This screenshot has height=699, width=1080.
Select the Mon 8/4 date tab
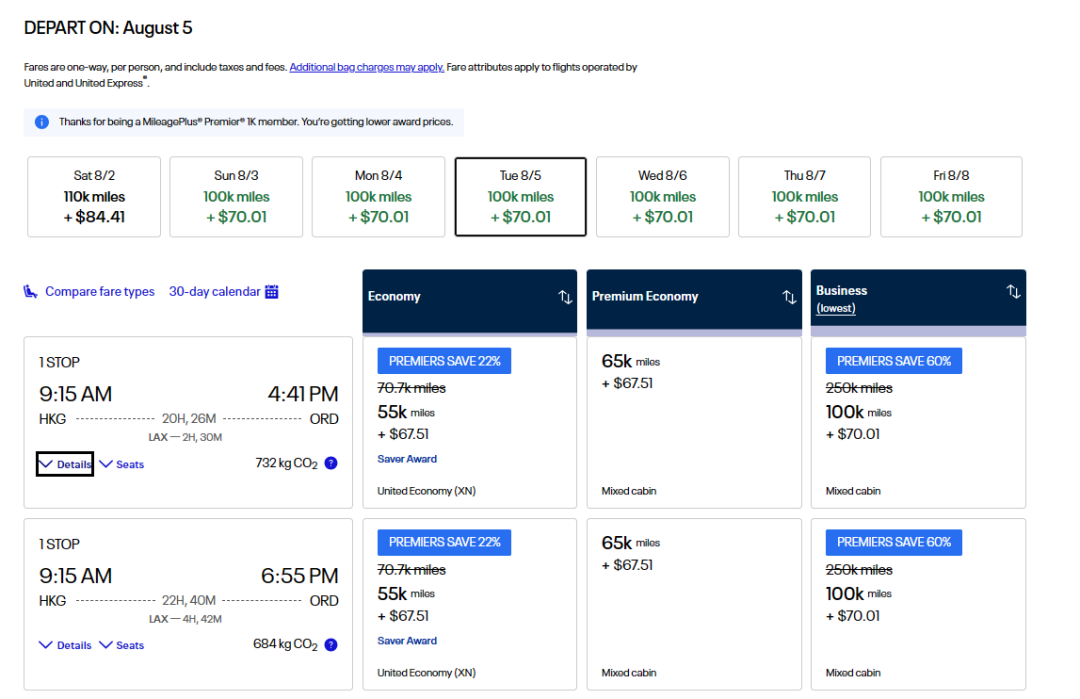[x=378, y=196]
